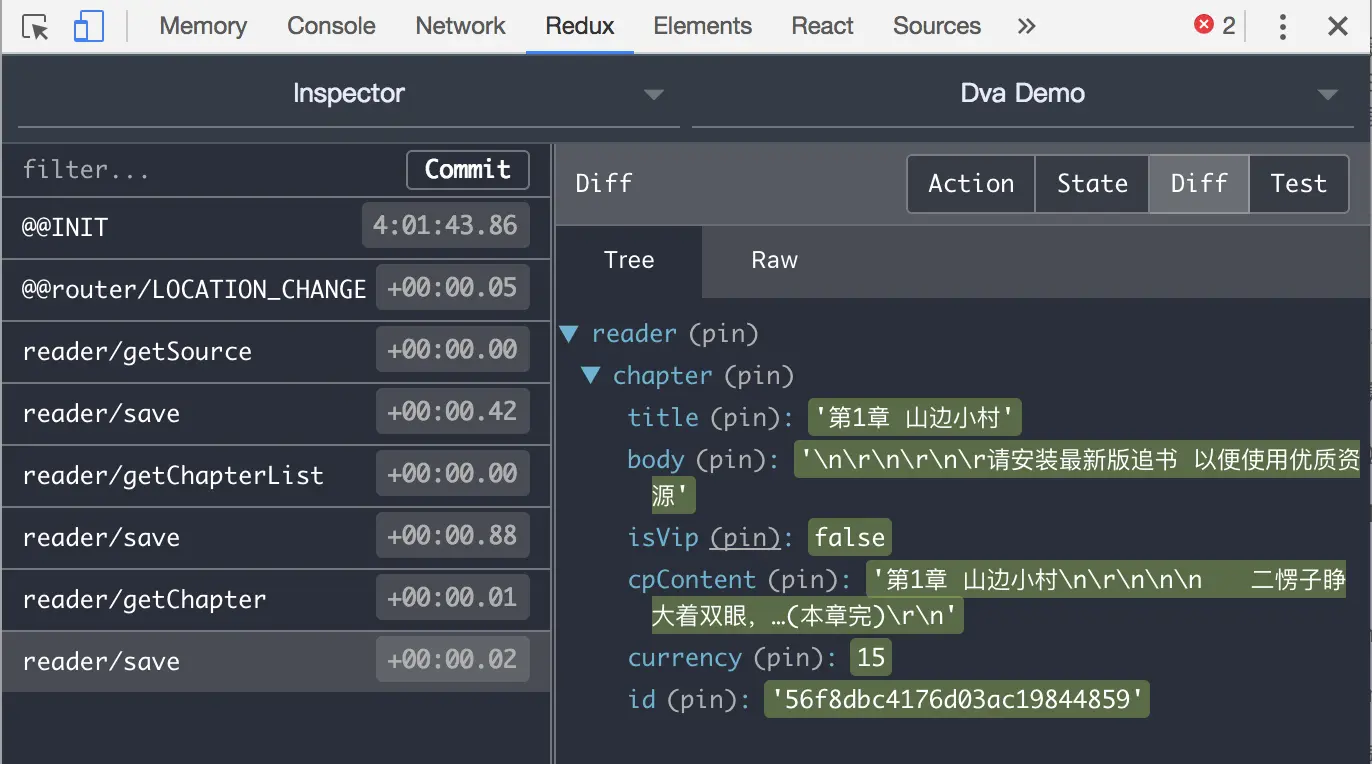Click the title value '第1章 山边小村'
The width and height of the screenshot is (1372, 764).
[x=915, y=418]
